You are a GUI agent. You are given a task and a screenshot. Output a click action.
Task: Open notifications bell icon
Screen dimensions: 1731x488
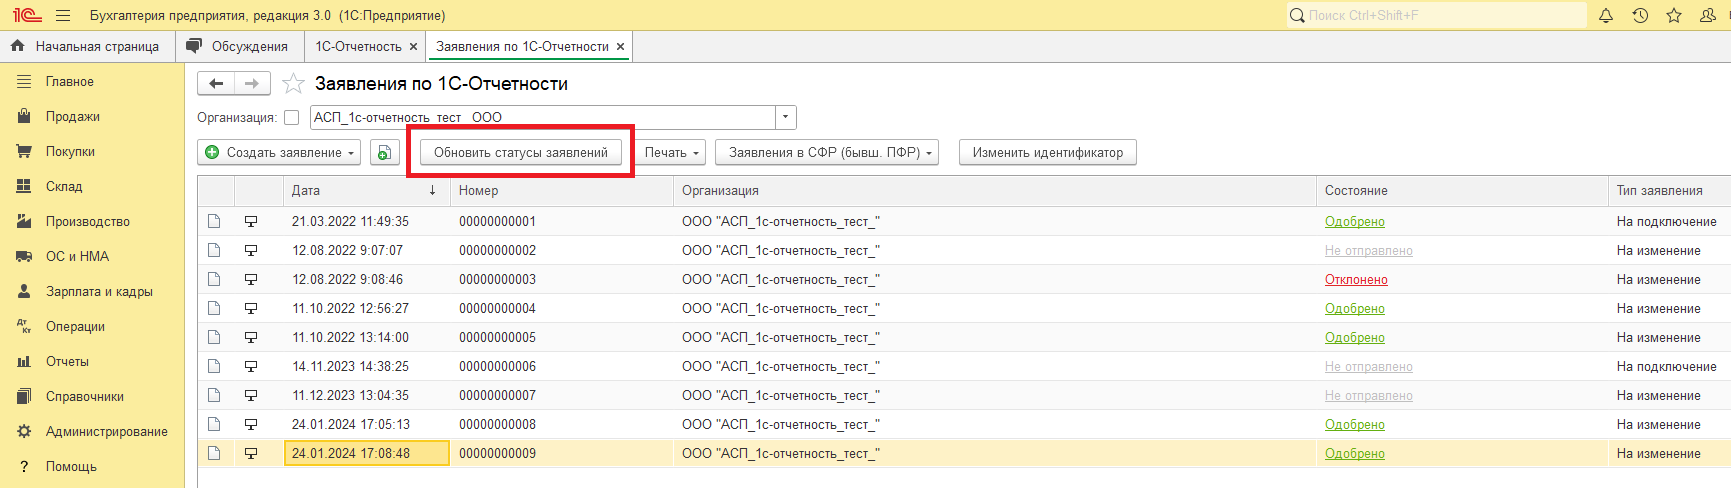[1606, 15]
